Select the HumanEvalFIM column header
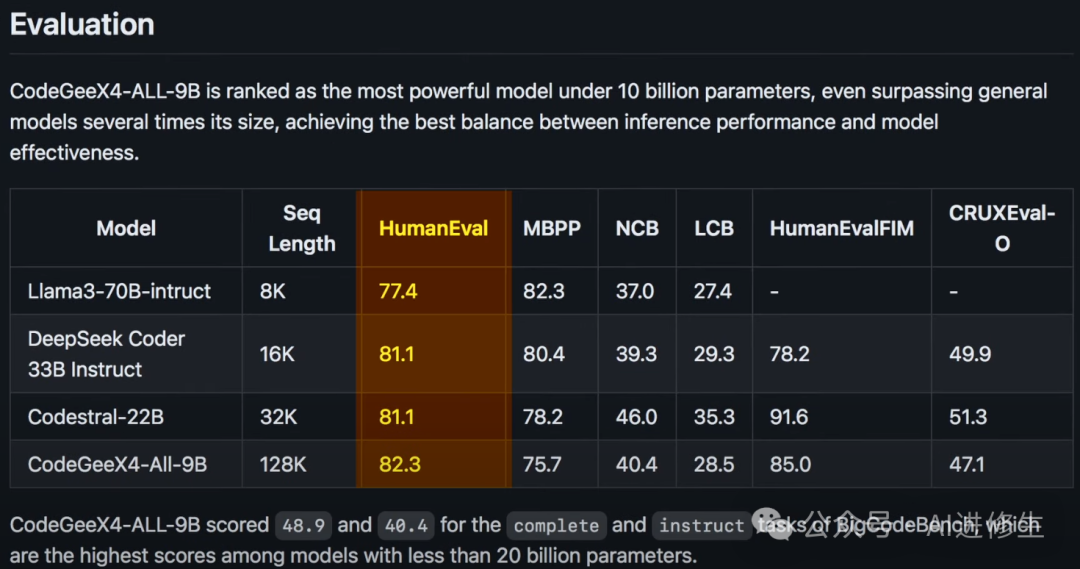Viewport: 1080px width, 569px height. (x=841, y=228)
